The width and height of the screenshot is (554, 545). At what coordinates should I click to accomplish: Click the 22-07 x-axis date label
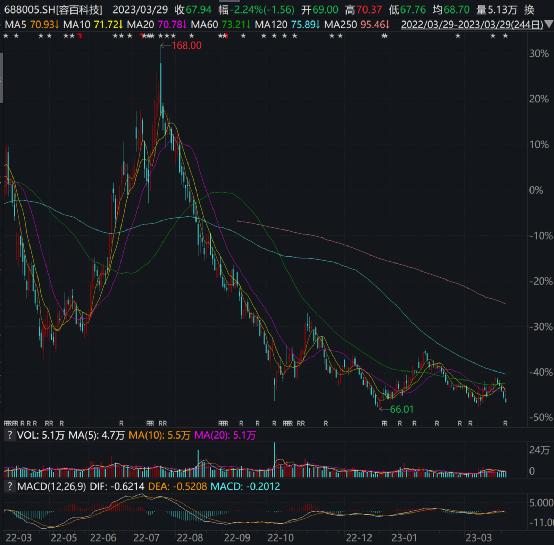146,538
